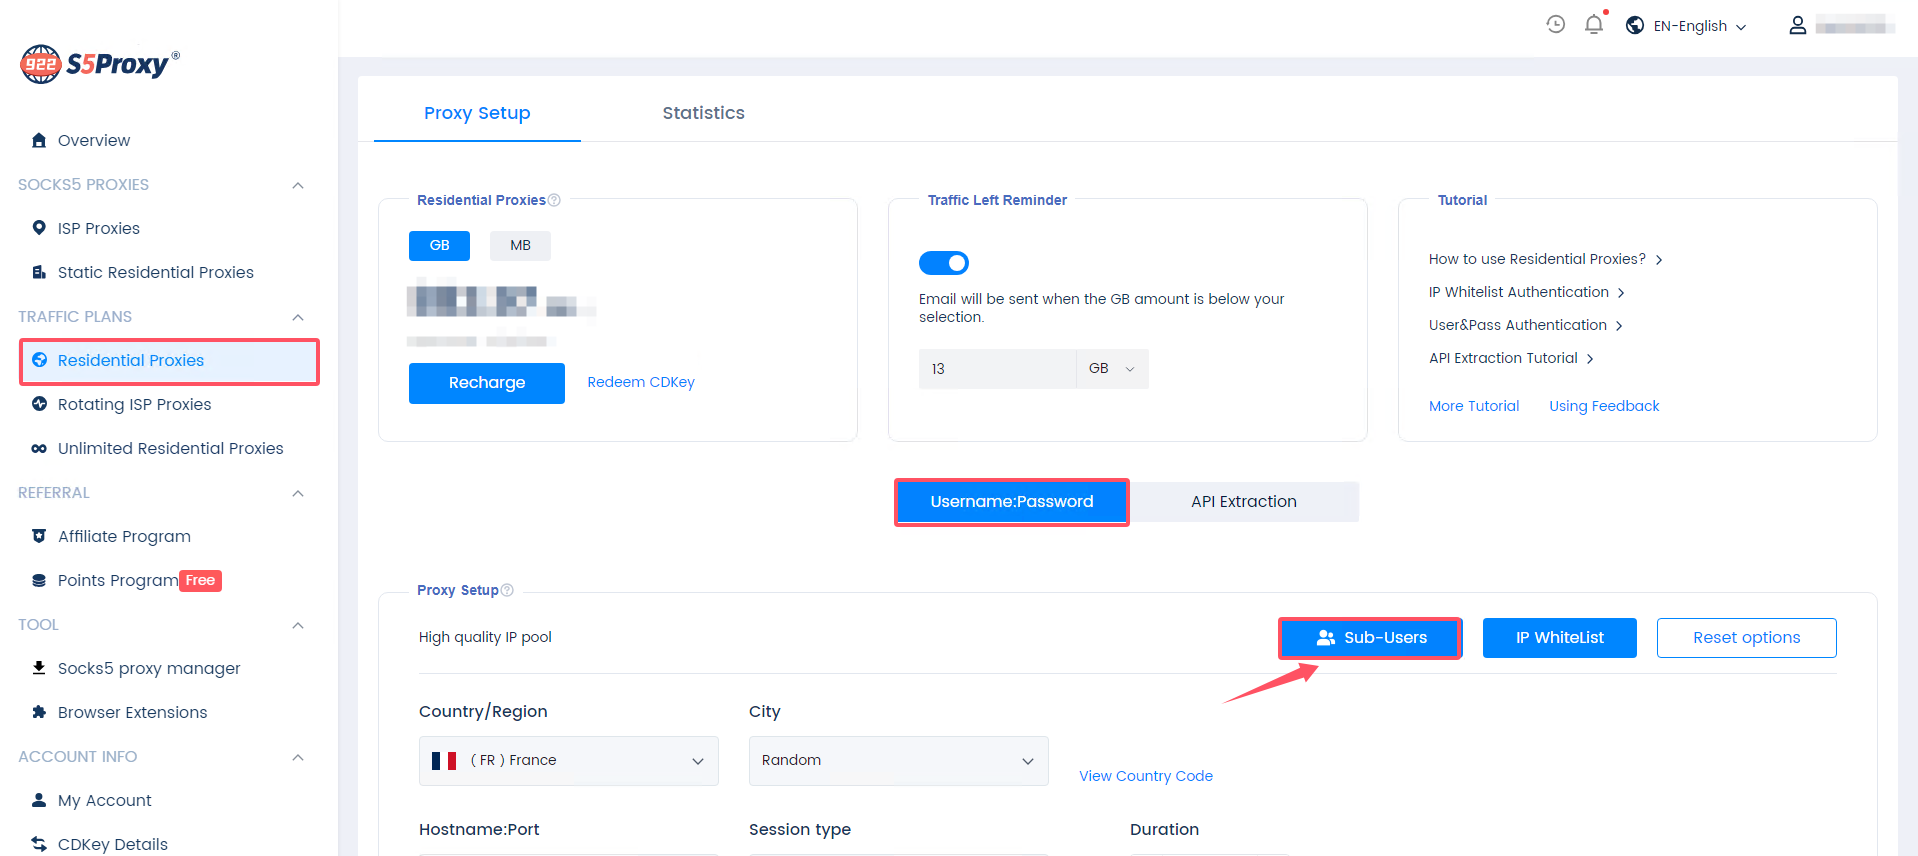The width and height of the screenshot is (1918, 856).
Task: Open the Country/Region France dropdown
Action: pos(568,760)
